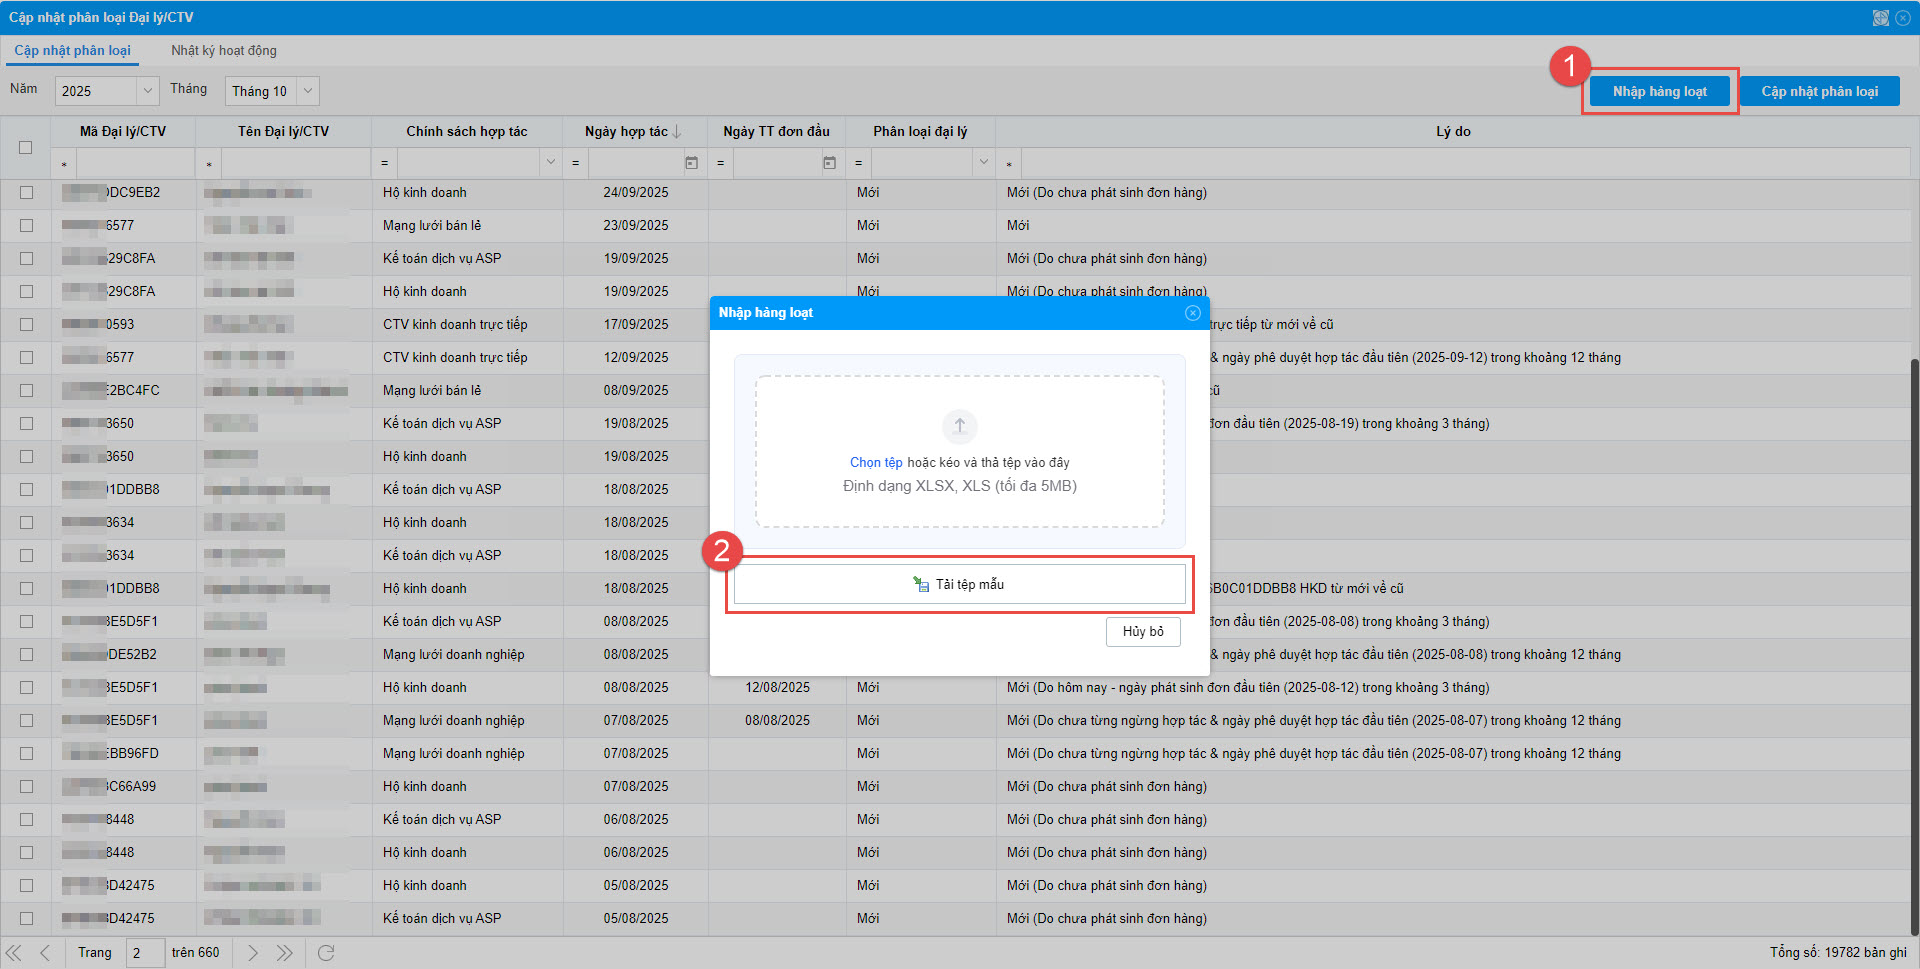Close the Nhập hàng loạt dialog

coord(1192,313)
